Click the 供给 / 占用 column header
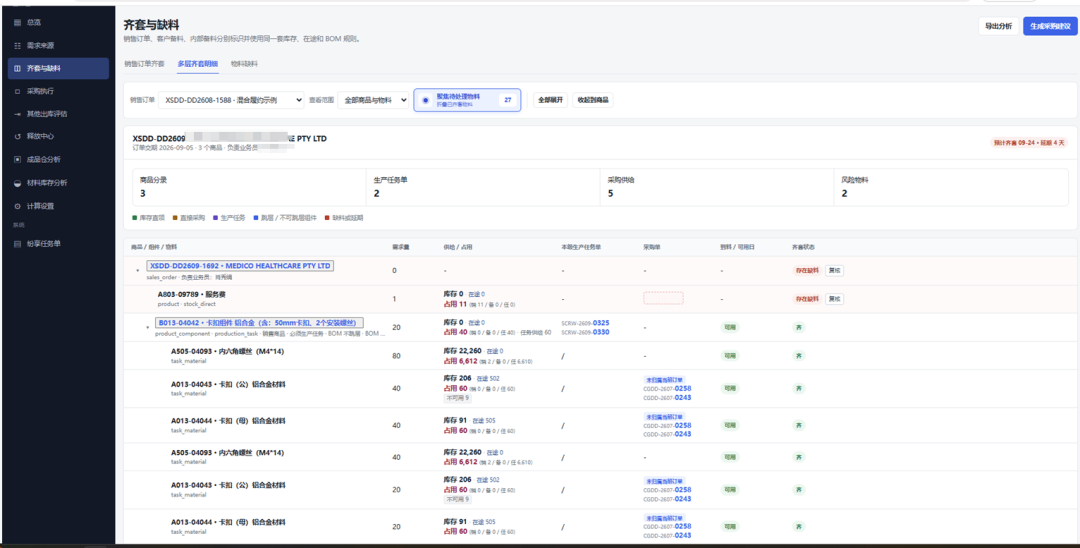The height and width of the screenshot is (548, 1080). click(x=458, y=247)
